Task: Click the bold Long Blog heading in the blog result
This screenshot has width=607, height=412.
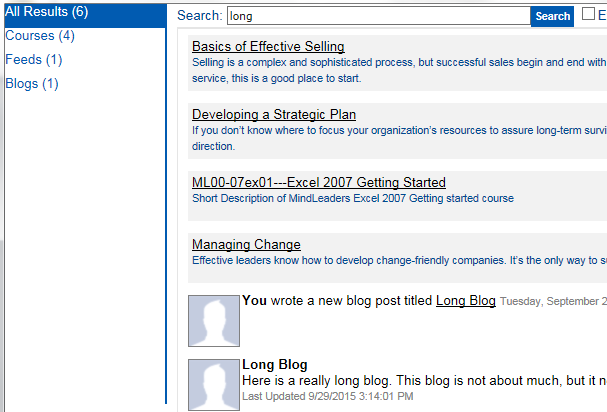Action: (x=275, y=365)
